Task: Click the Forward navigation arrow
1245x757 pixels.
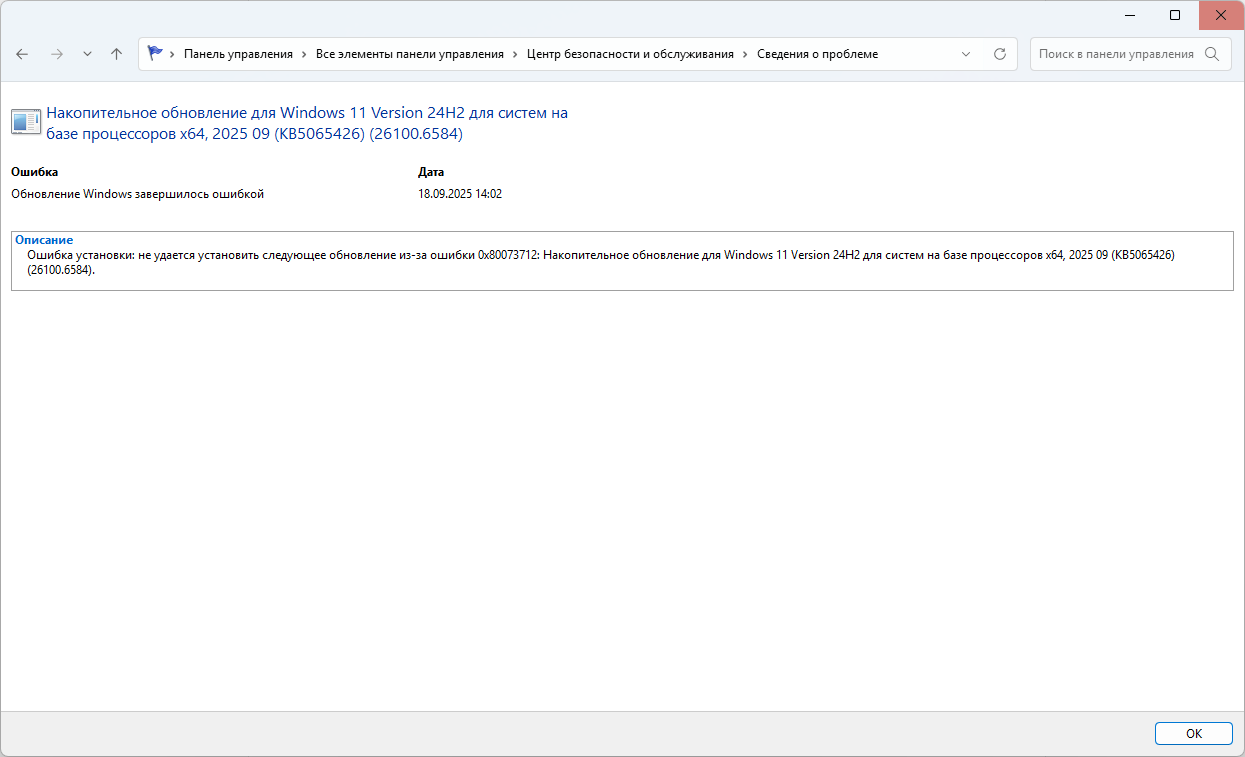Action: pyautogui.click(x=56, y=54)
